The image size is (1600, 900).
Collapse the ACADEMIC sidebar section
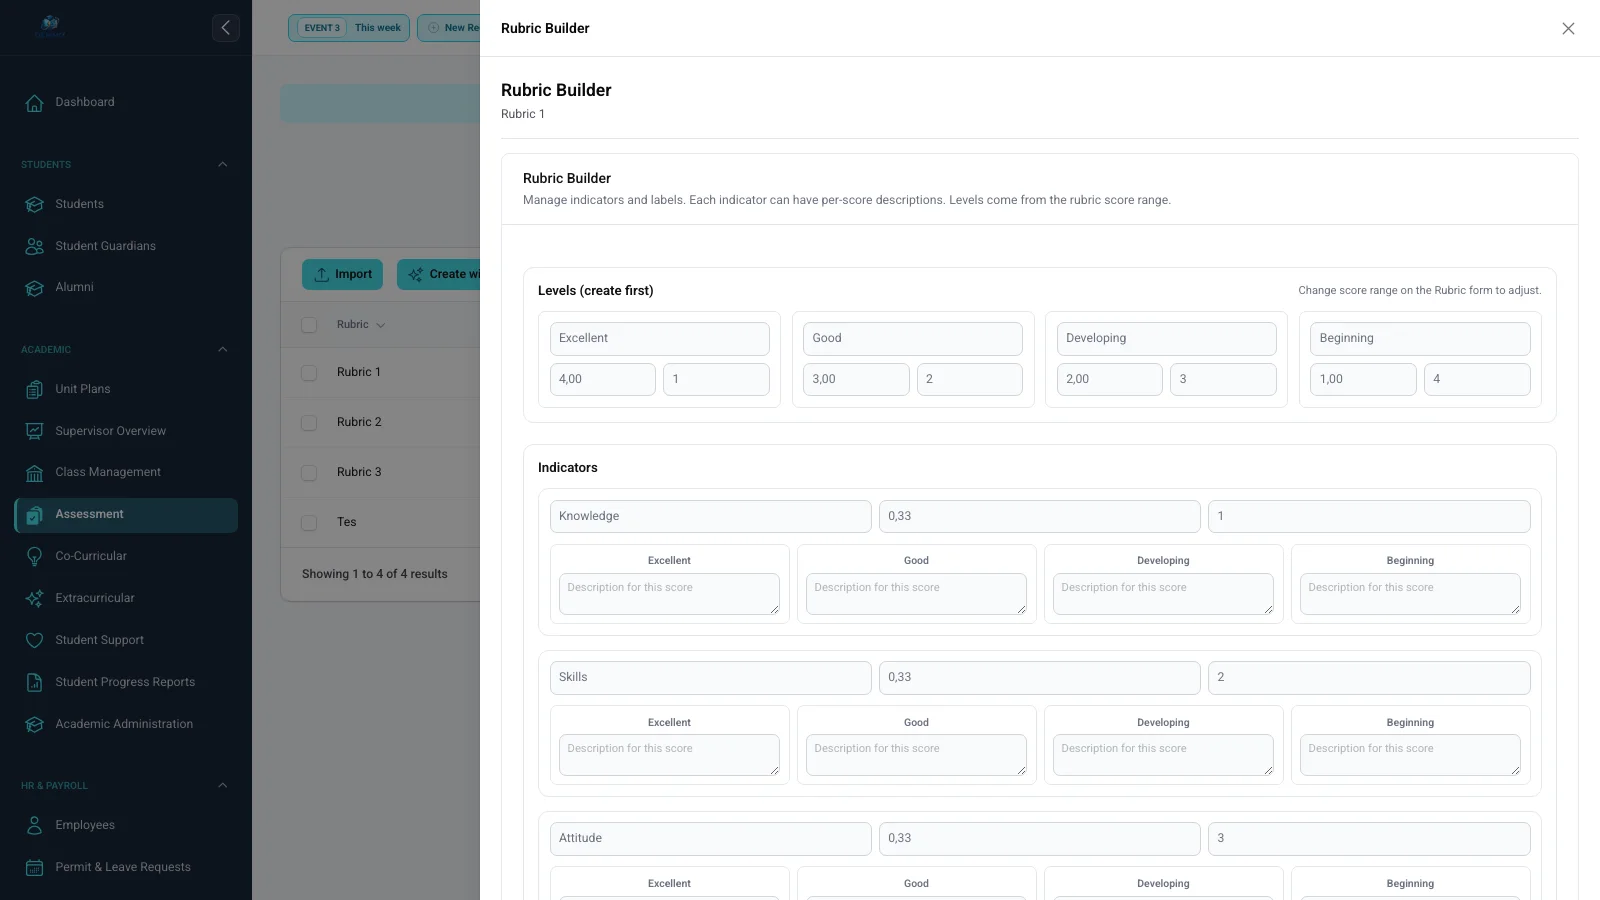(x=223, y=349)
